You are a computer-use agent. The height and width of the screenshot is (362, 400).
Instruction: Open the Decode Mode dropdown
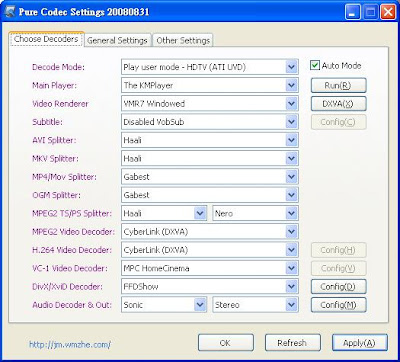click(x=210, y=67)
